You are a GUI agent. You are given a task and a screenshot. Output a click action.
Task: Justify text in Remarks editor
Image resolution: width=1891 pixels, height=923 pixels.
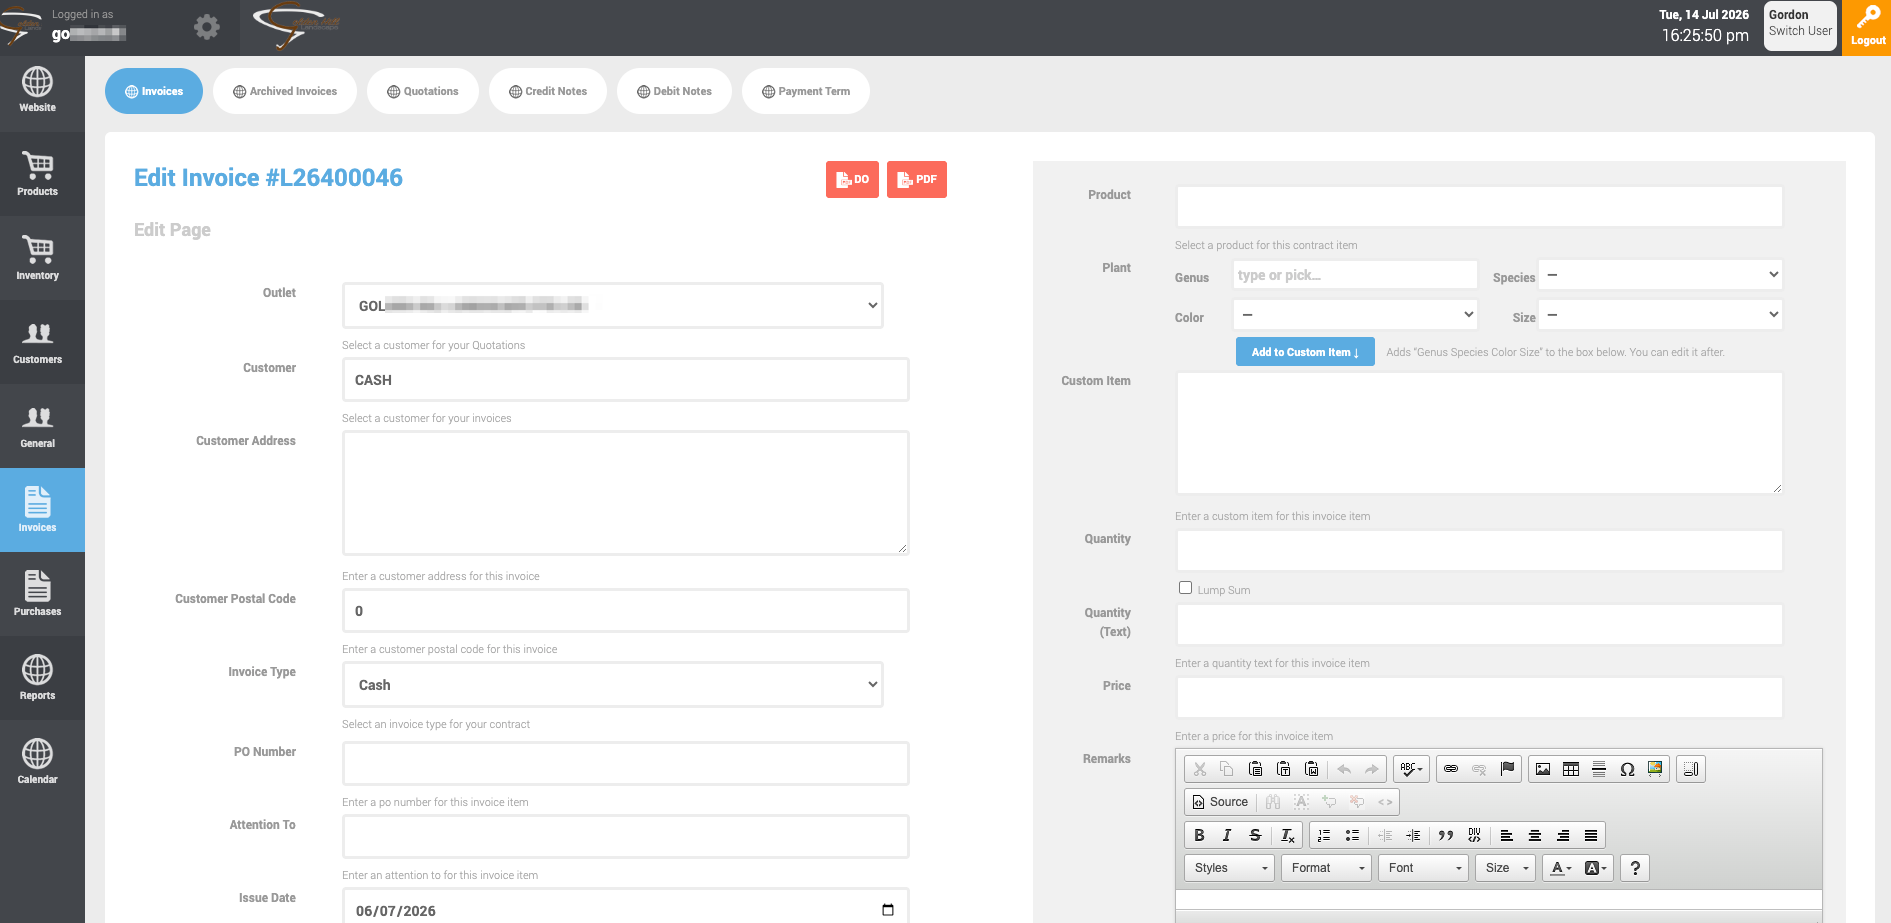[x=1591, y=835]
